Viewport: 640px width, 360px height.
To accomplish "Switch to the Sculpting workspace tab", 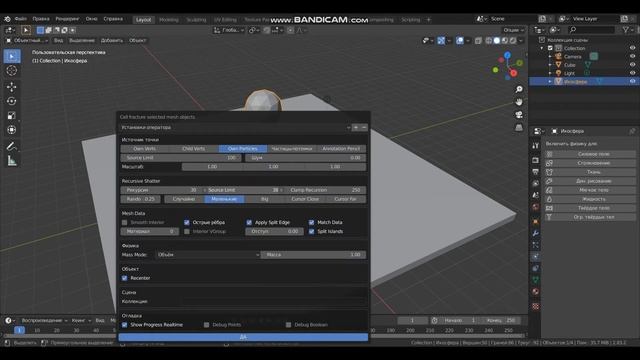I will click(x=196, y=20).
